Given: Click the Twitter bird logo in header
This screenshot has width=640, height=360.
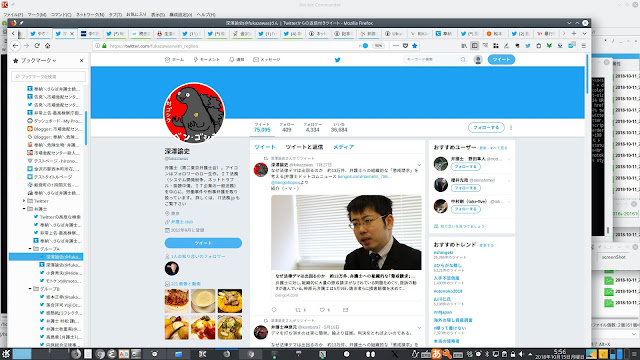Looking at the screenshot, I should click(x=337, y=60).
